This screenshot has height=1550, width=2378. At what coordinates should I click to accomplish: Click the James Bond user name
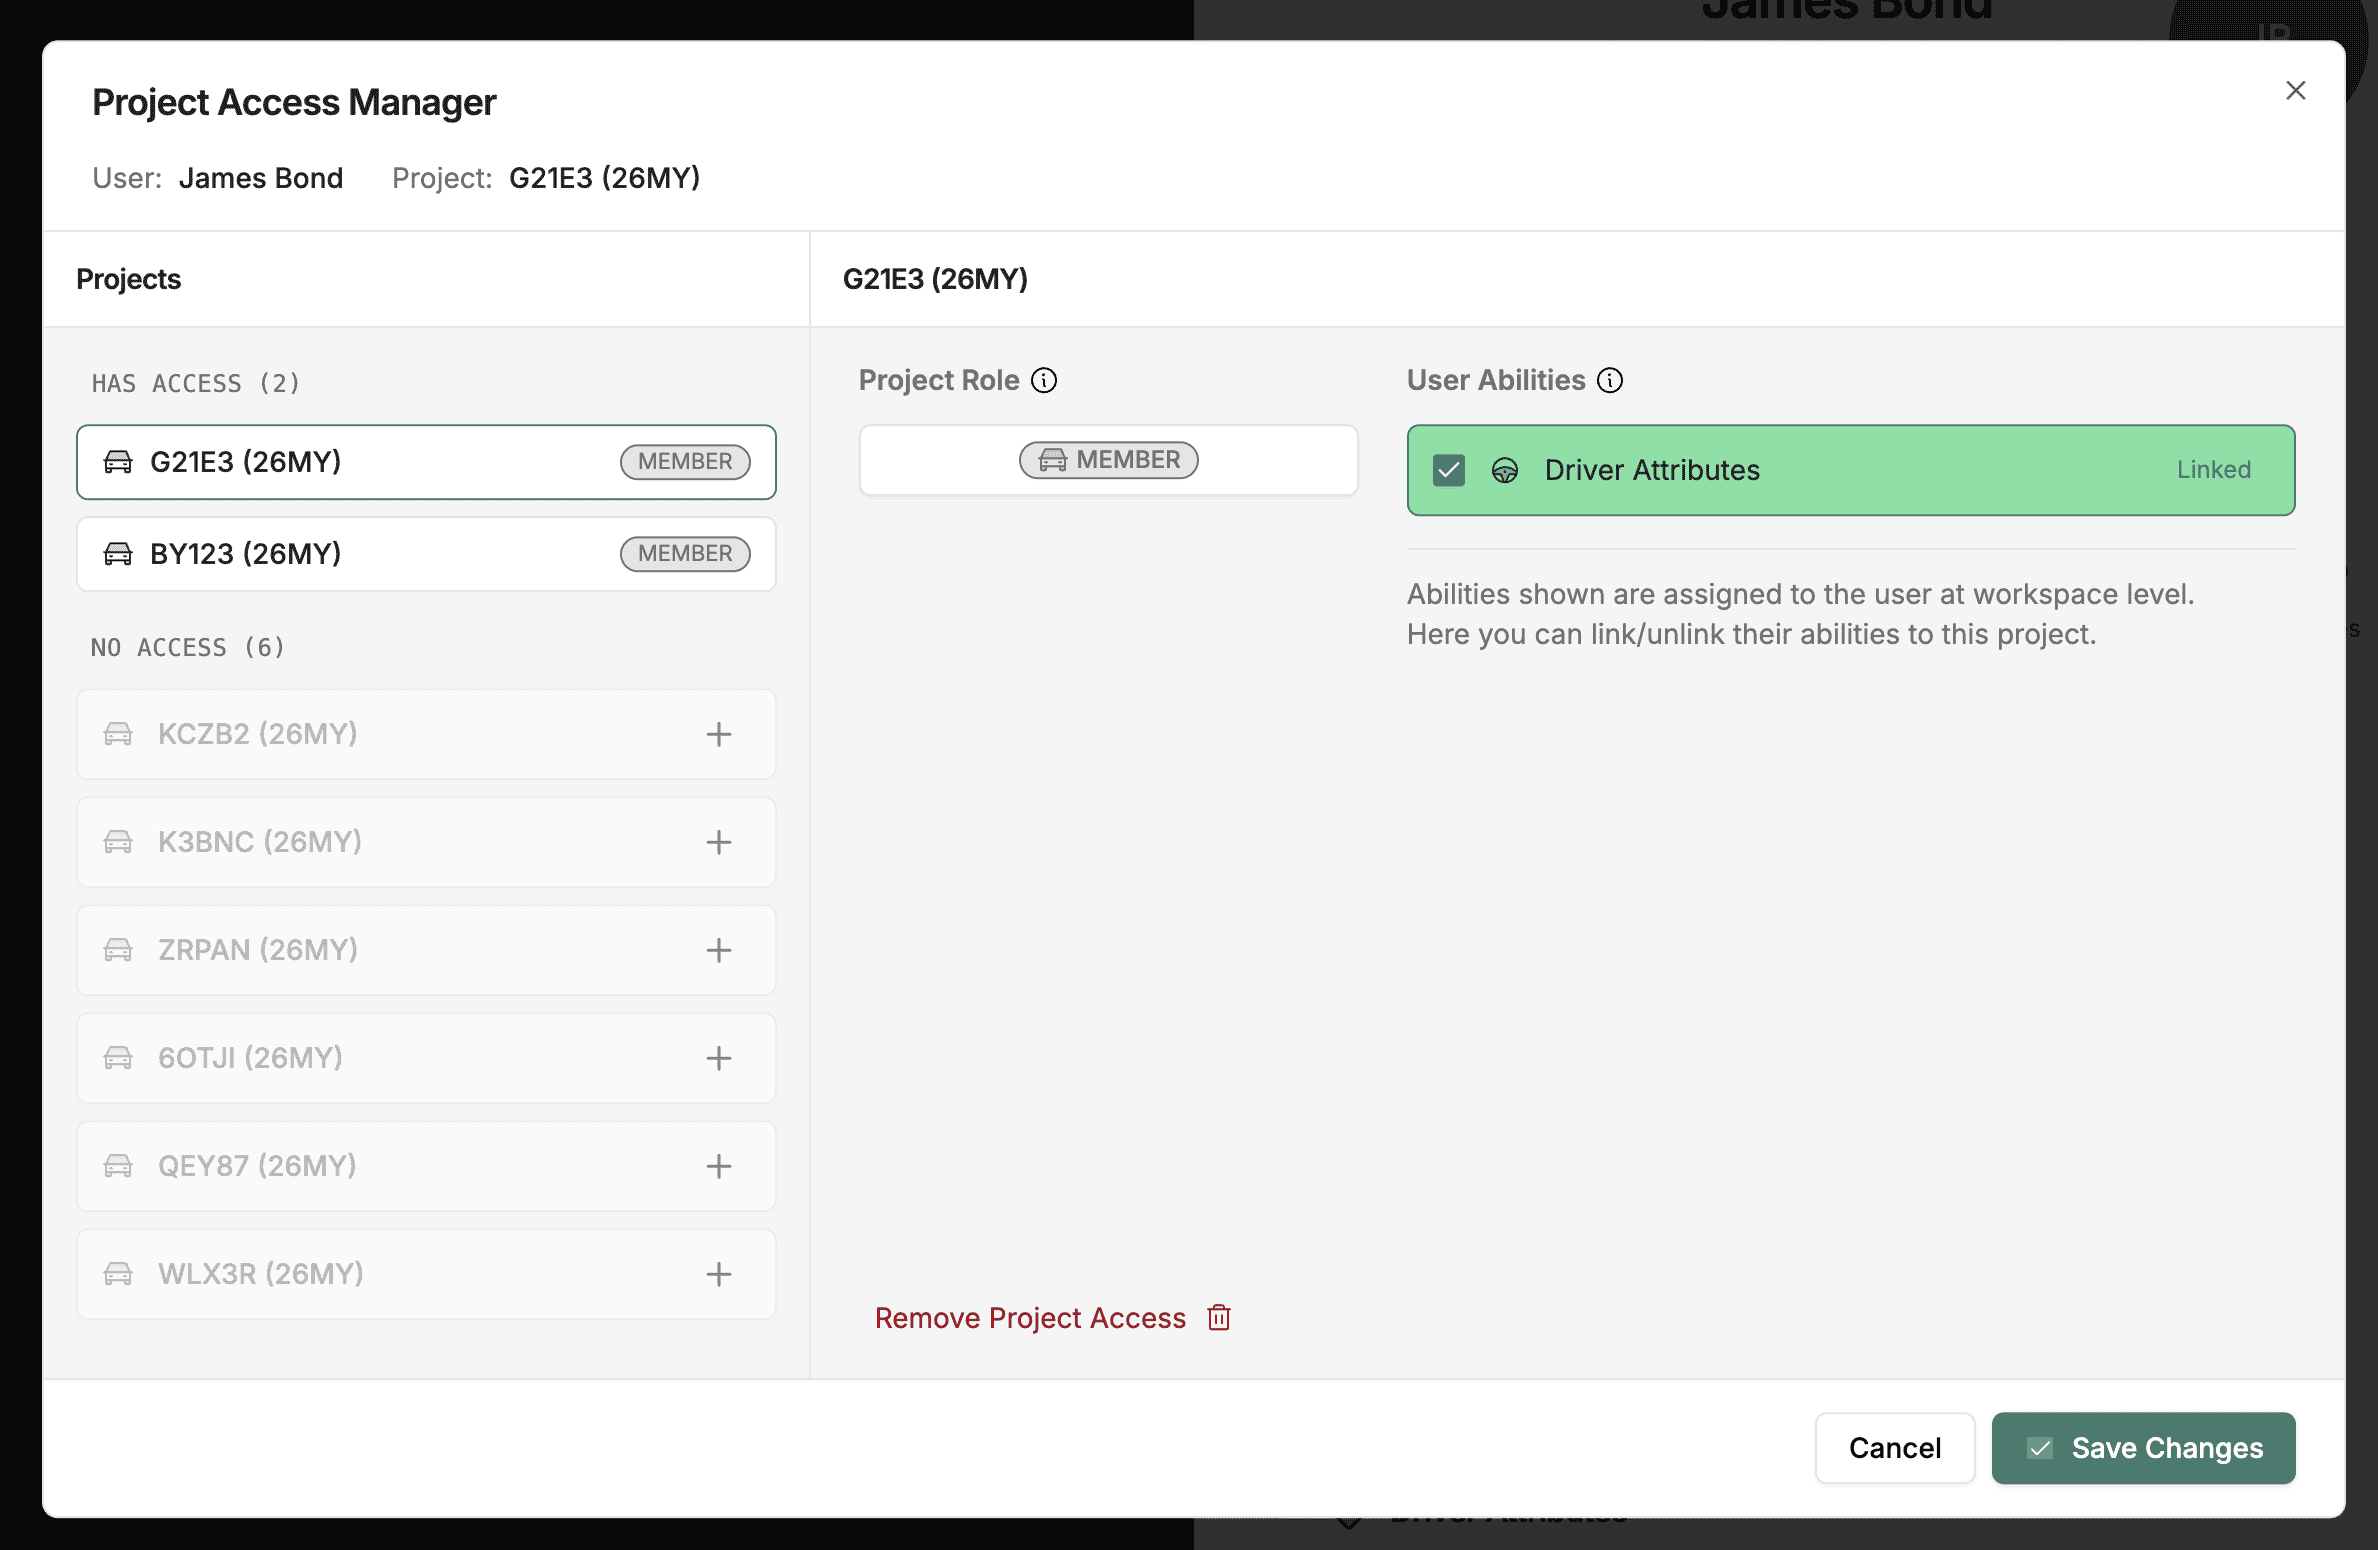[x=261, y=178]
